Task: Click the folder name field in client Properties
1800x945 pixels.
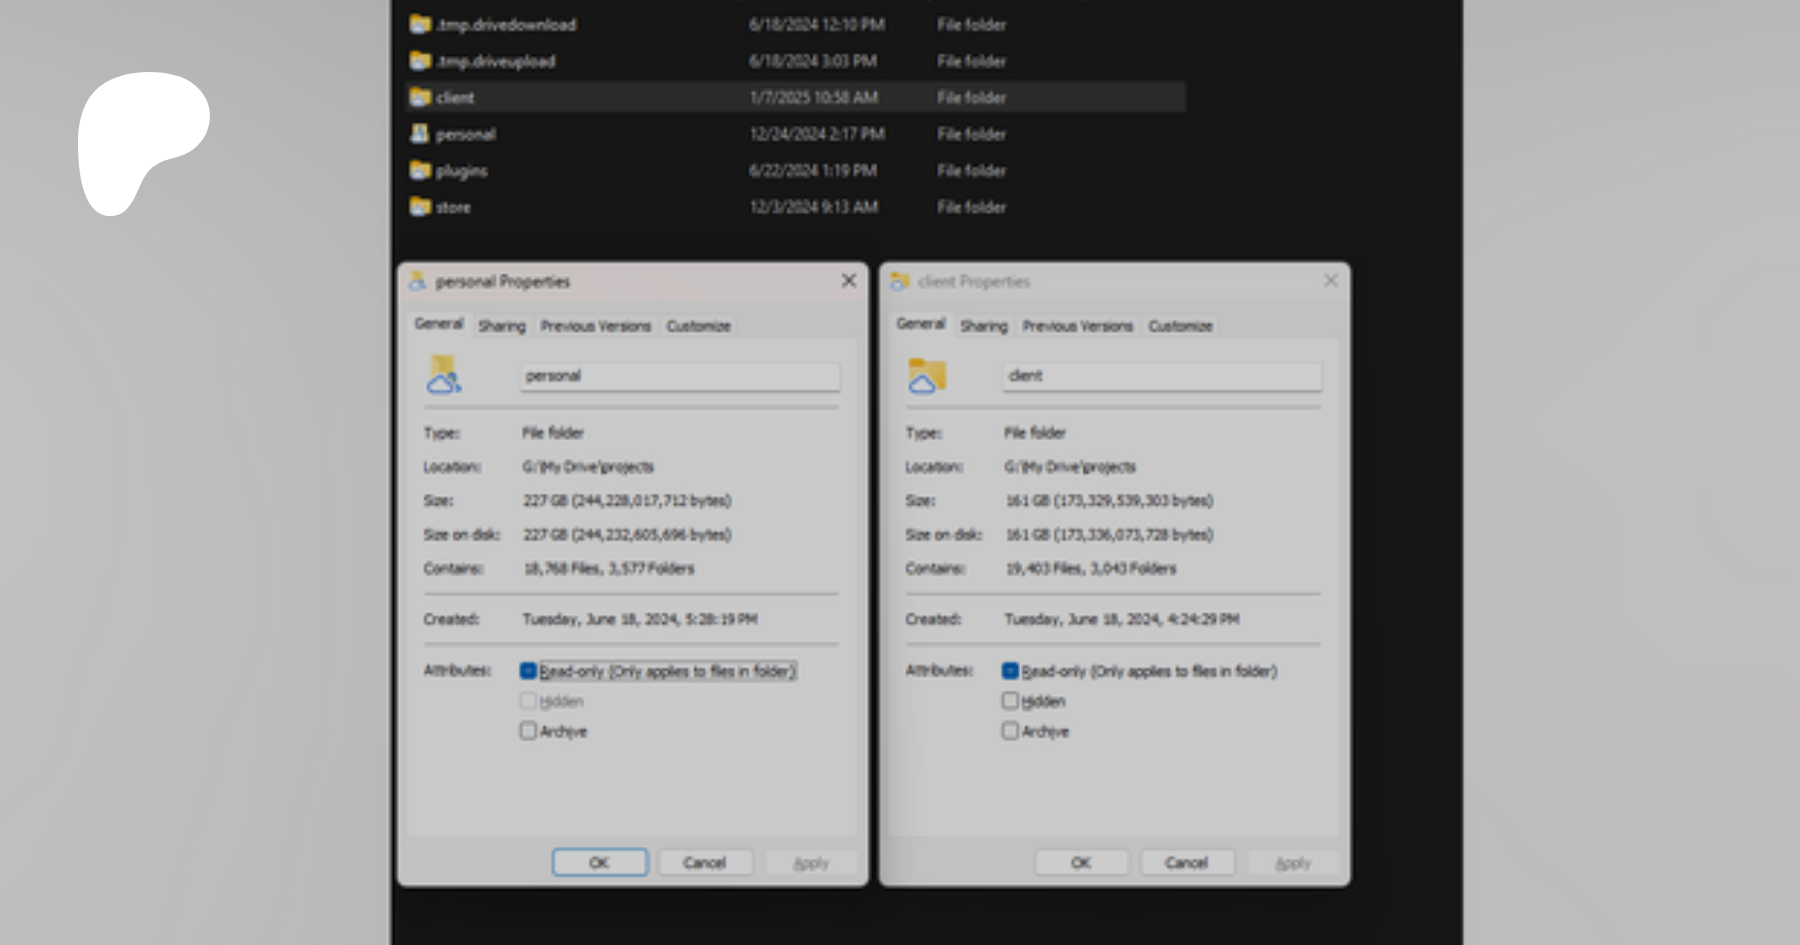Action: (1161, 376)
